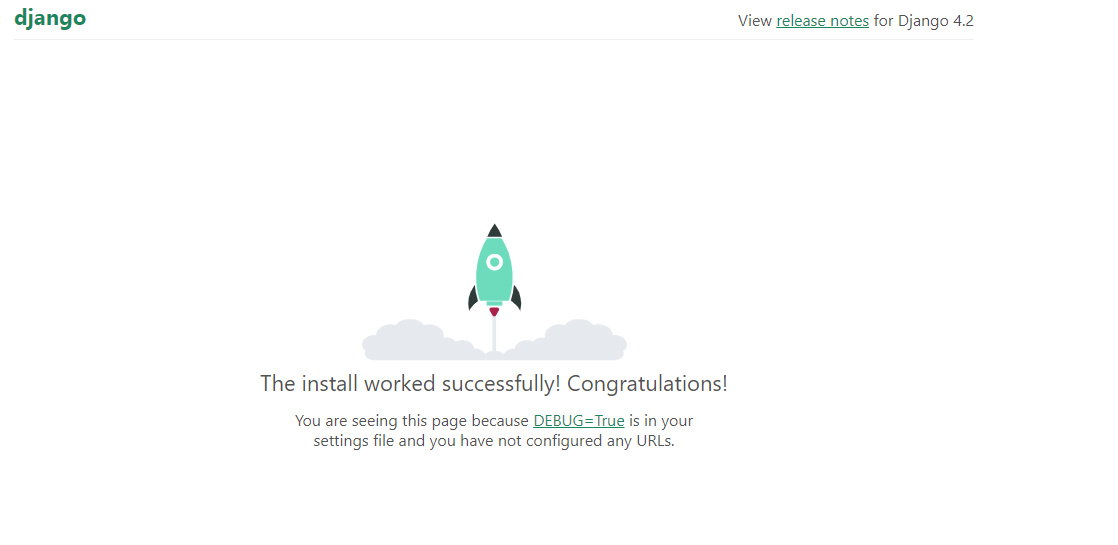Select the 'The install worked successfully! Congratulations!' heading
The height and width of the screenshot is (545, 1118).
click(494, 384)
